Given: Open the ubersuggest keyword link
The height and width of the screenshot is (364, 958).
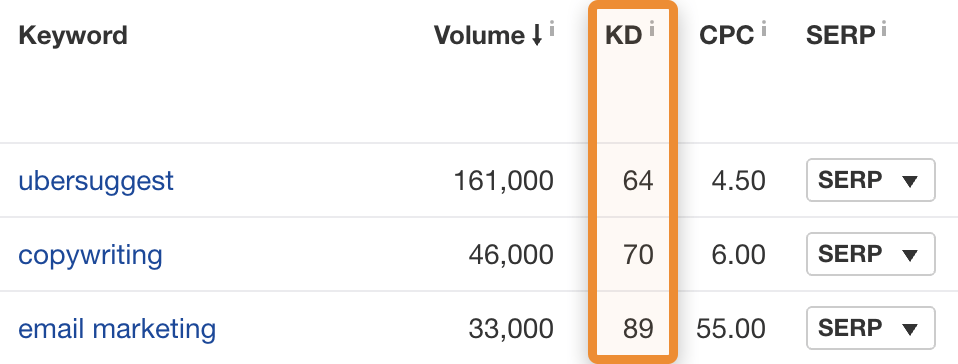Looking at the screenshot, I should click(96, 181).
